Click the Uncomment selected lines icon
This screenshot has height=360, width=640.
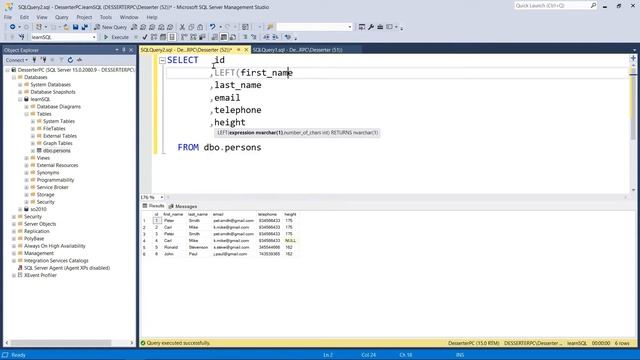pyautogui.click(x=254, y=37)
